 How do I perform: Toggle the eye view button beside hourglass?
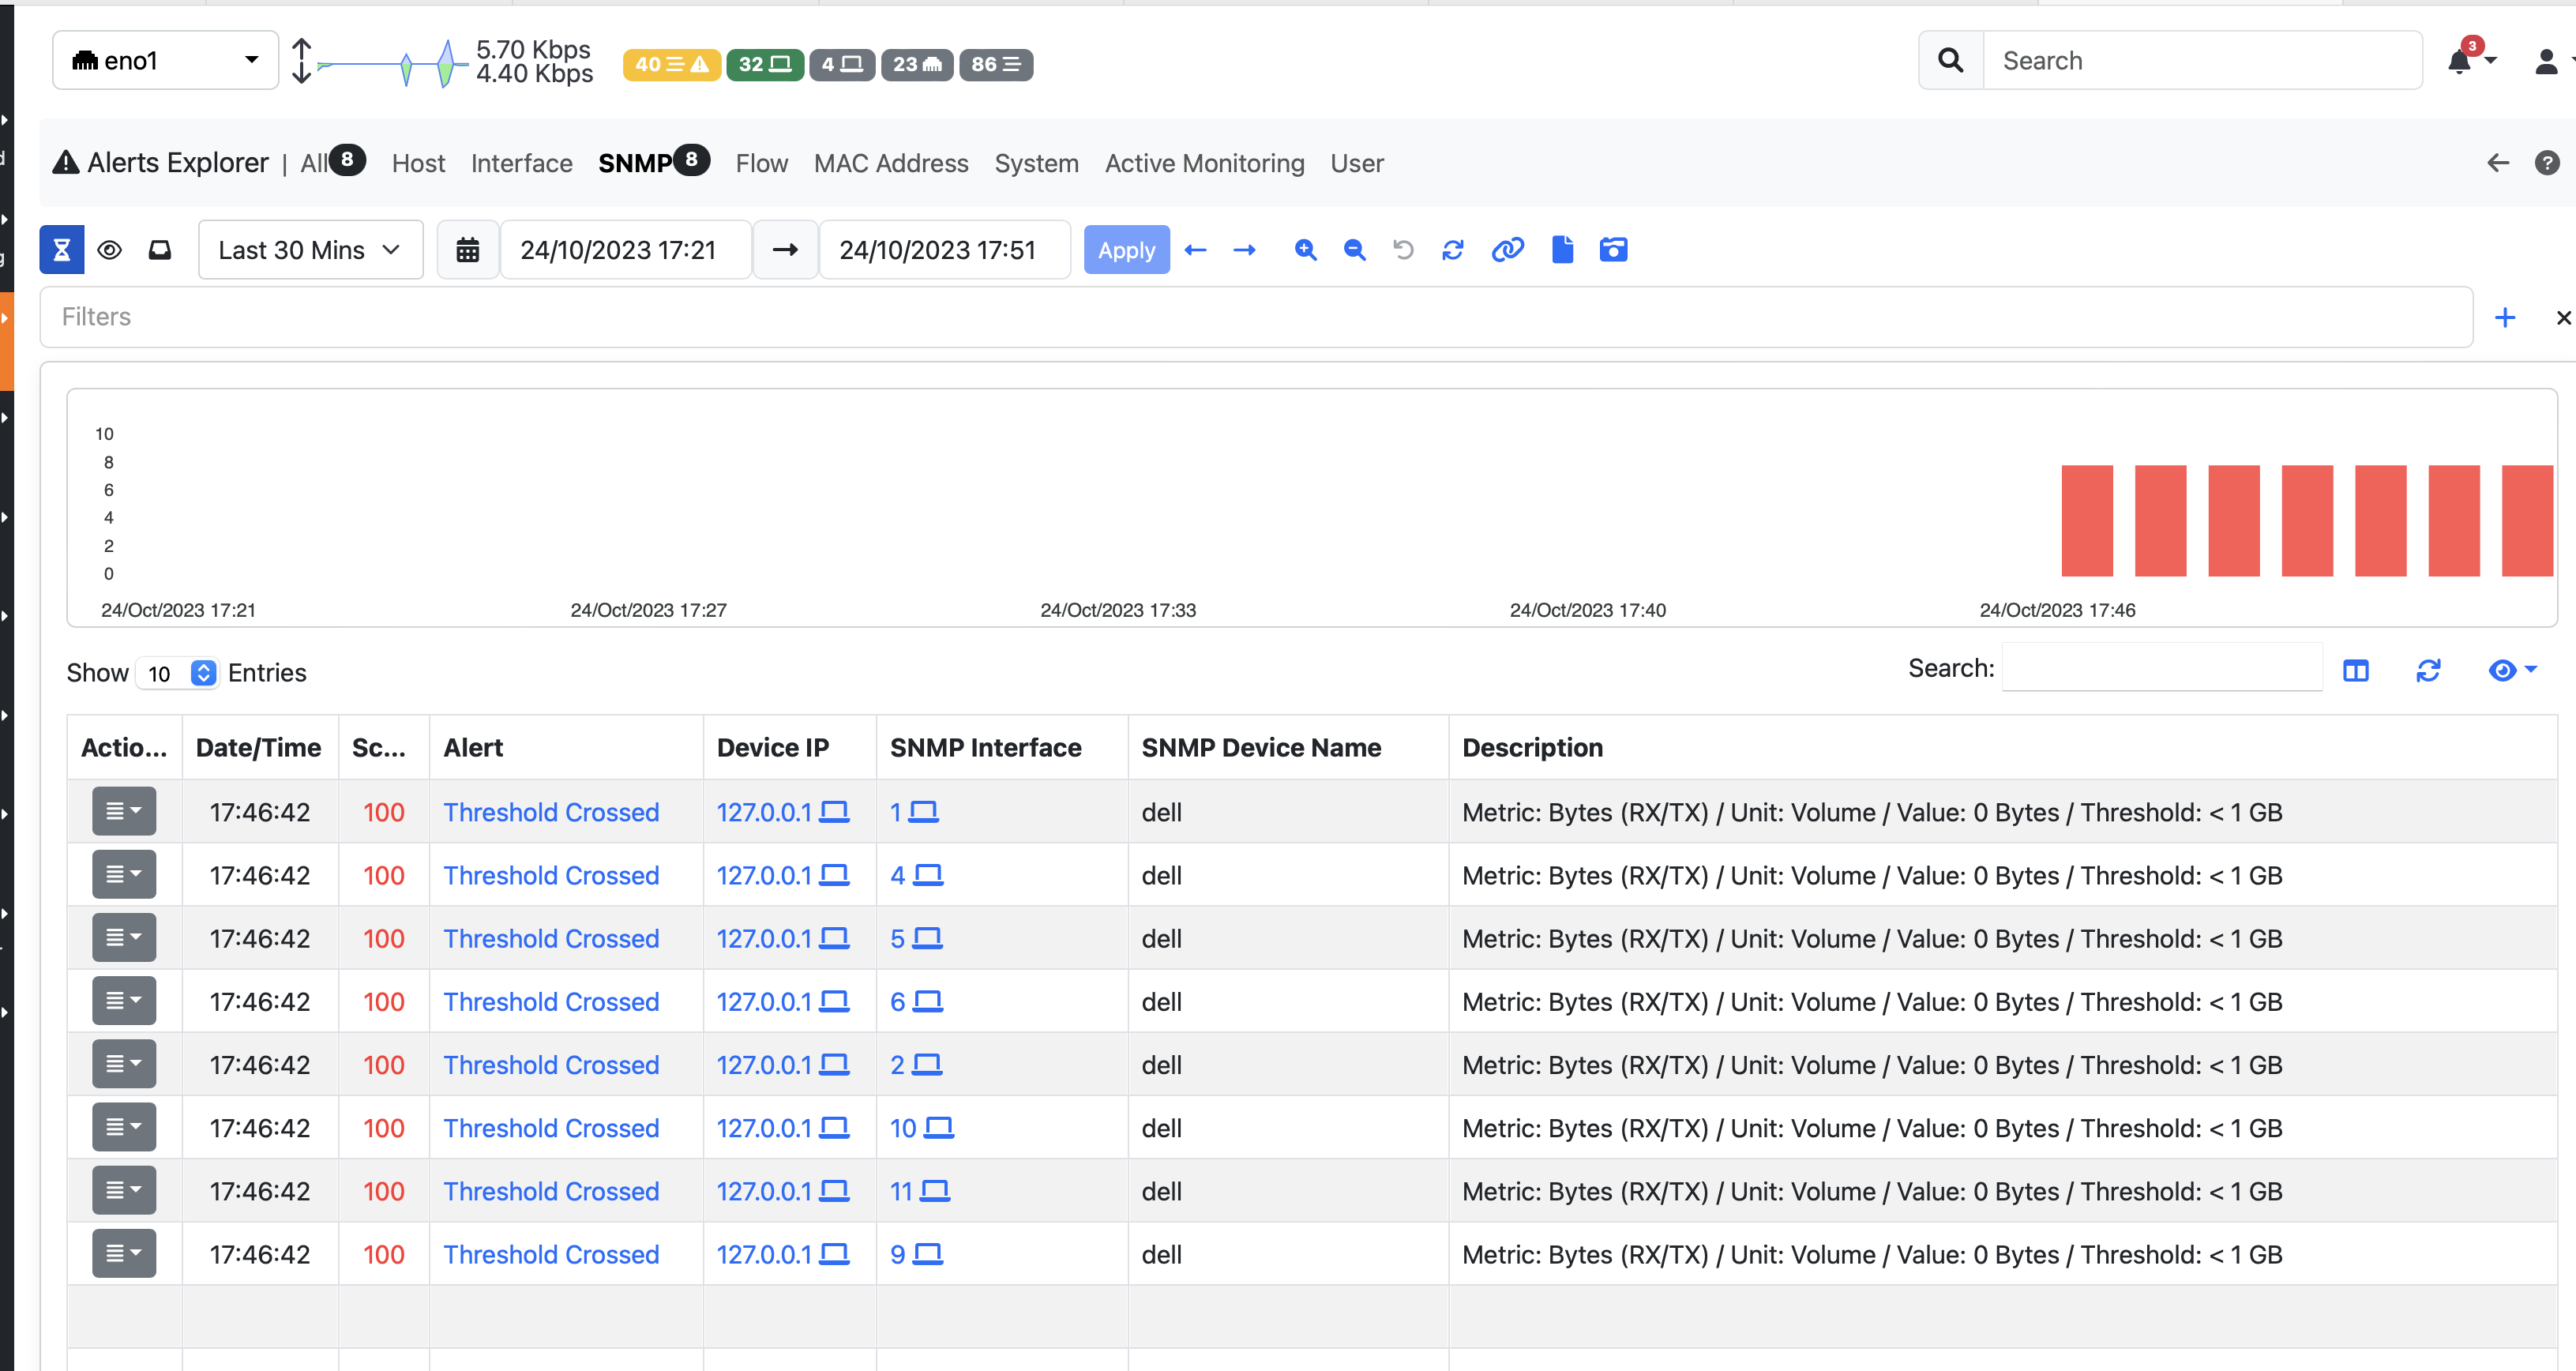[x=110, y=250]
